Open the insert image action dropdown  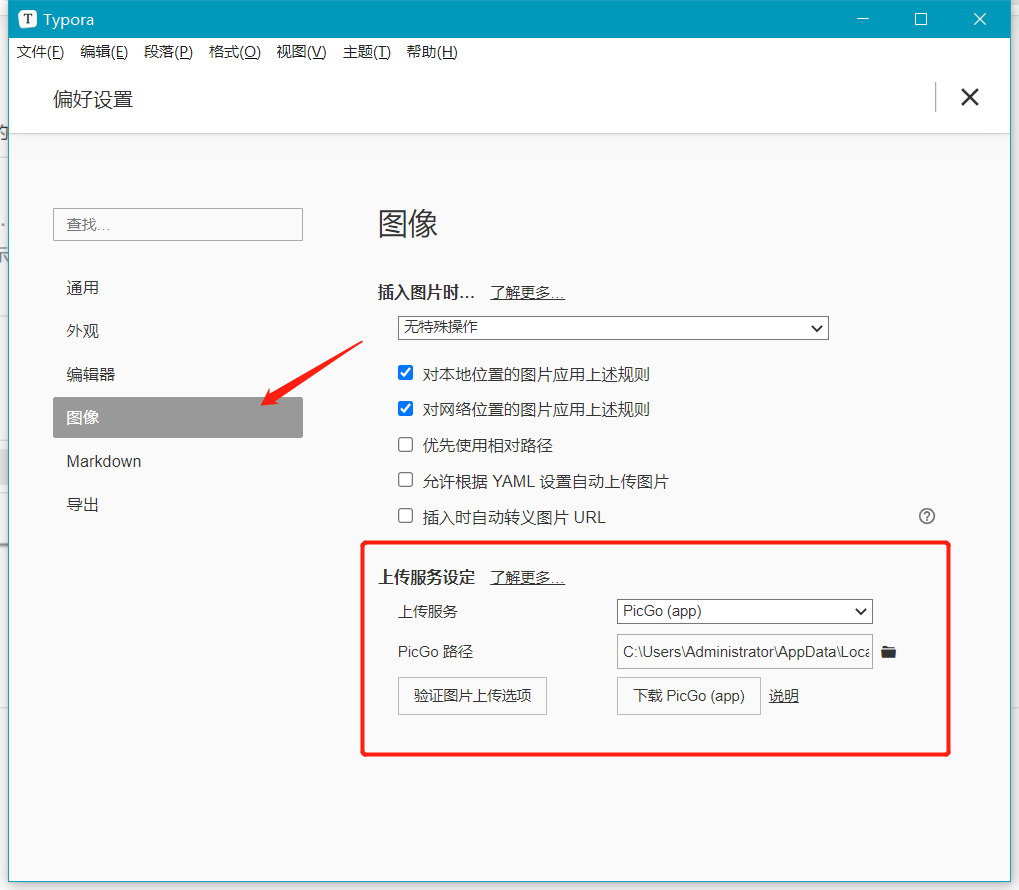click(x=613, y=328)
